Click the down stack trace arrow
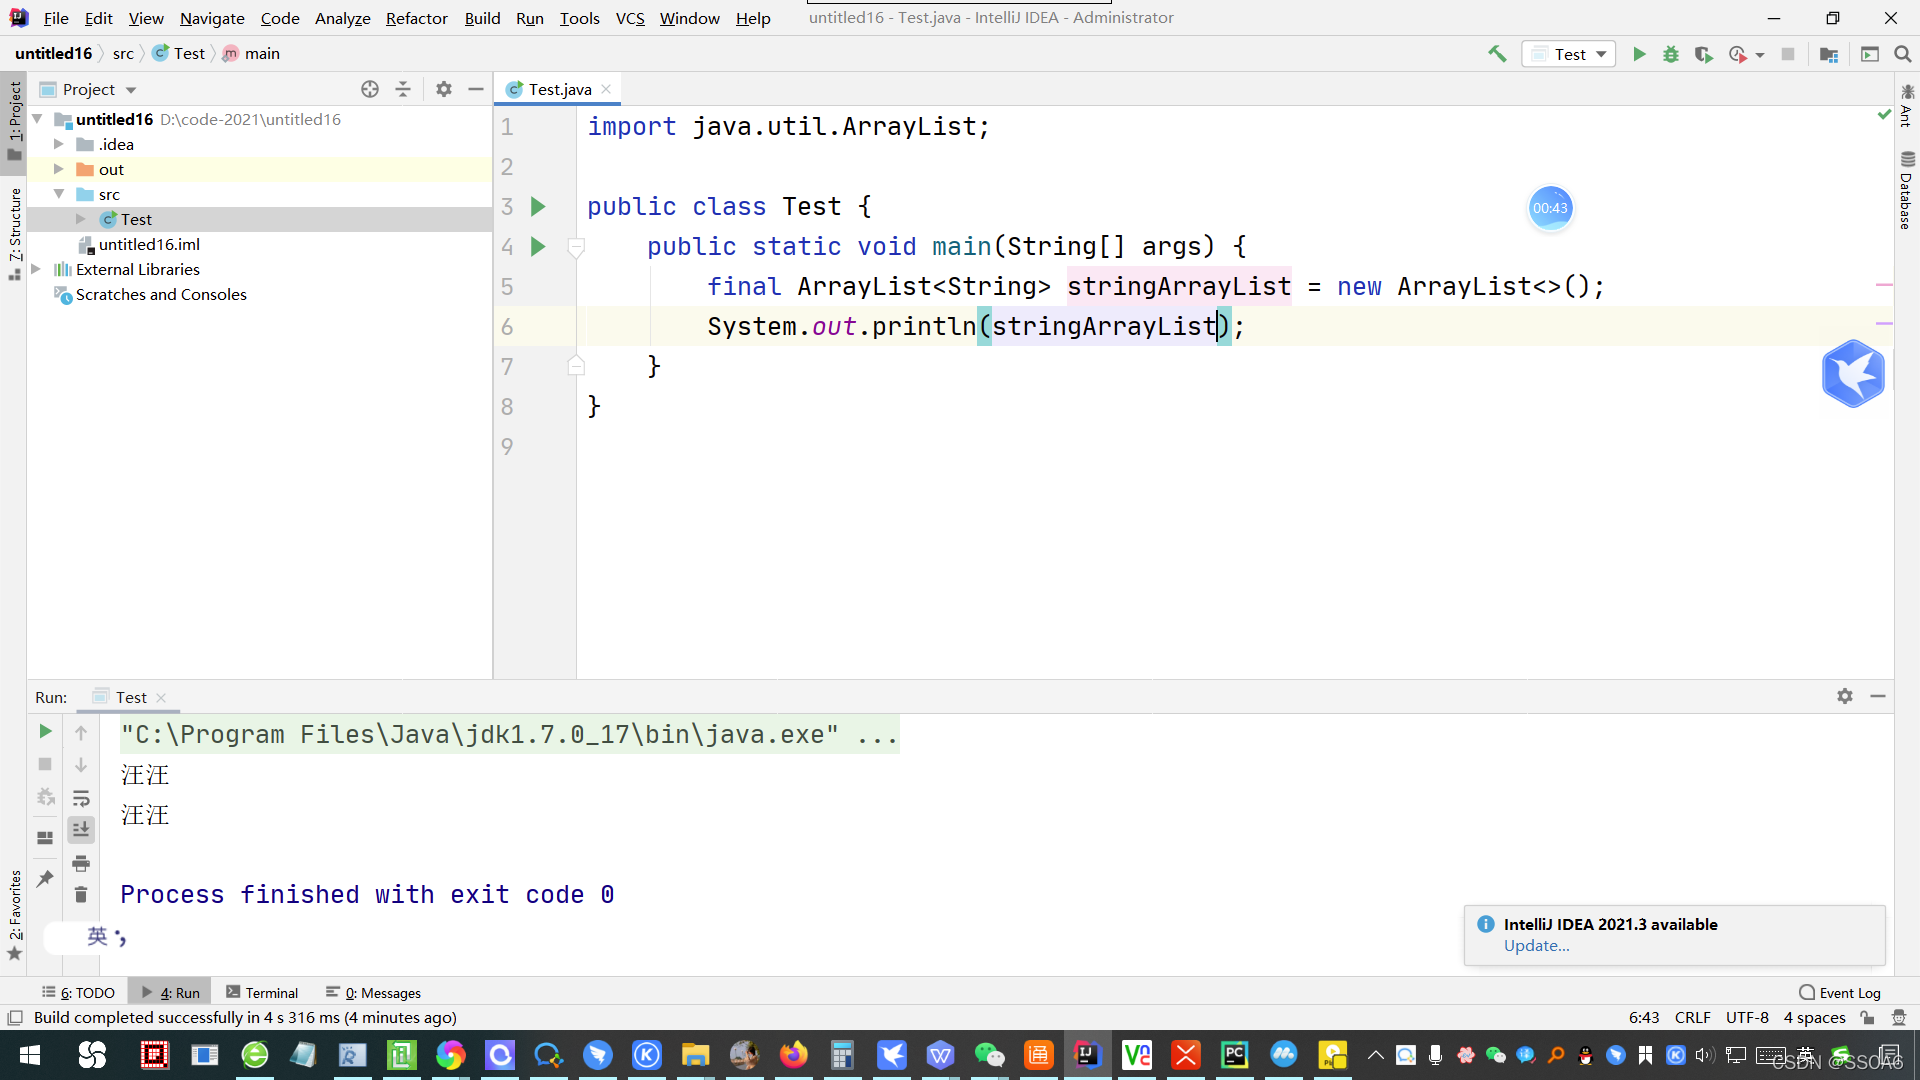The image size is (1920, 1080). [x=81, y=765]
